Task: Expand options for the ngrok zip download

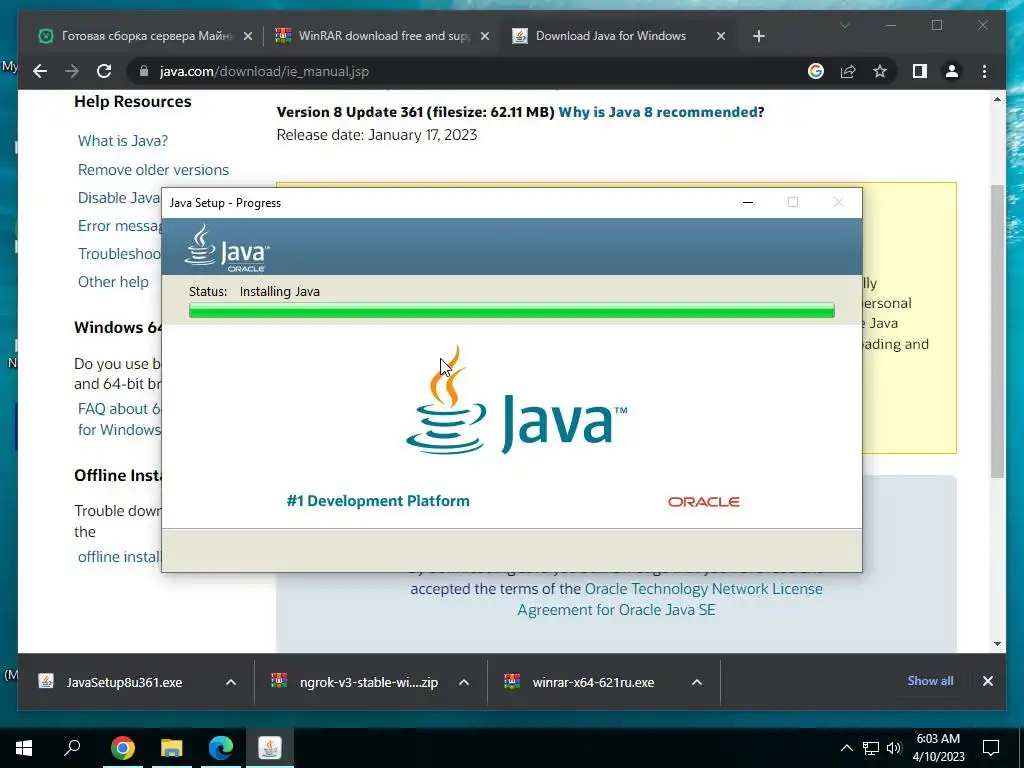Action: point(464,682)
